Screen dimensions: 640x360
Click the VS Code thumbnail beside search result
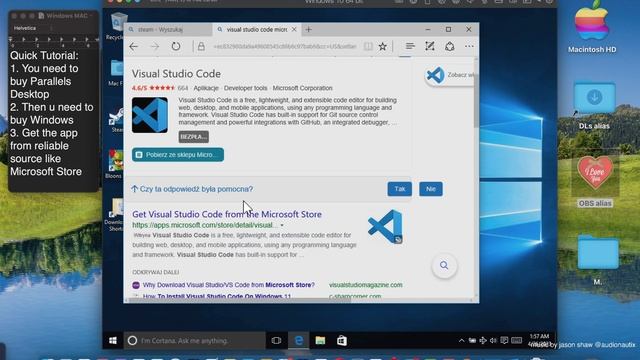point(385,227)
